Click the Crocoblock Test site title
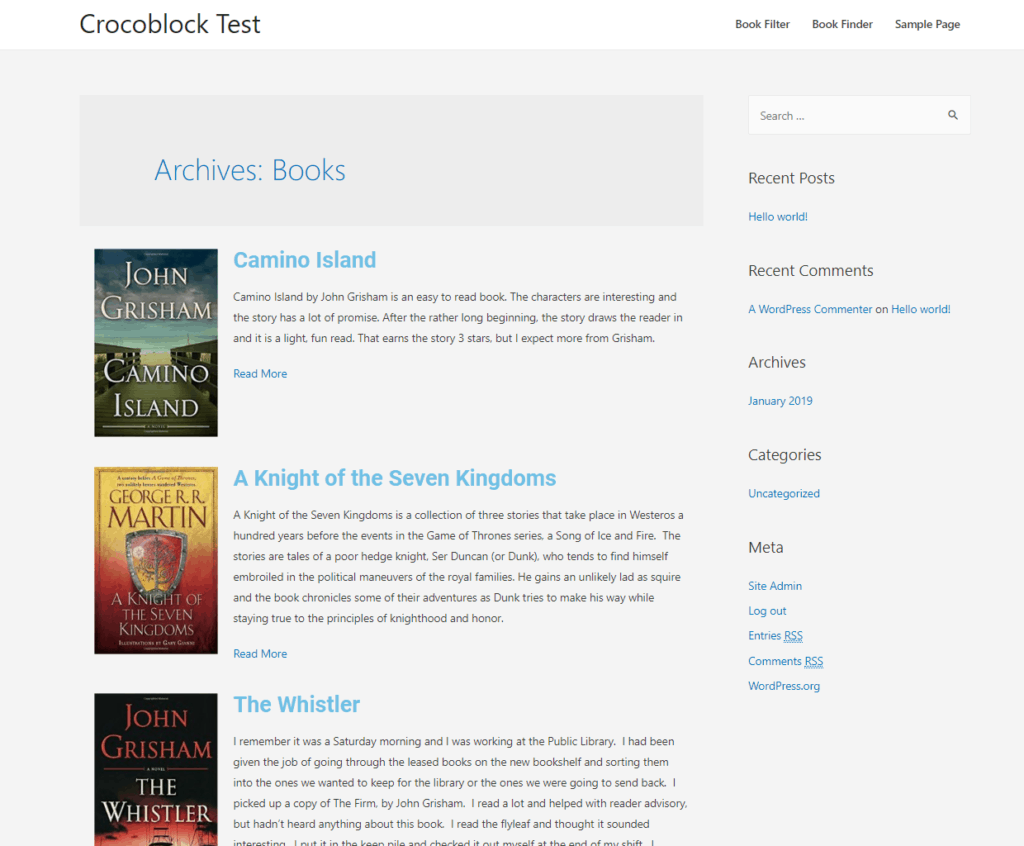 point(169,23)
